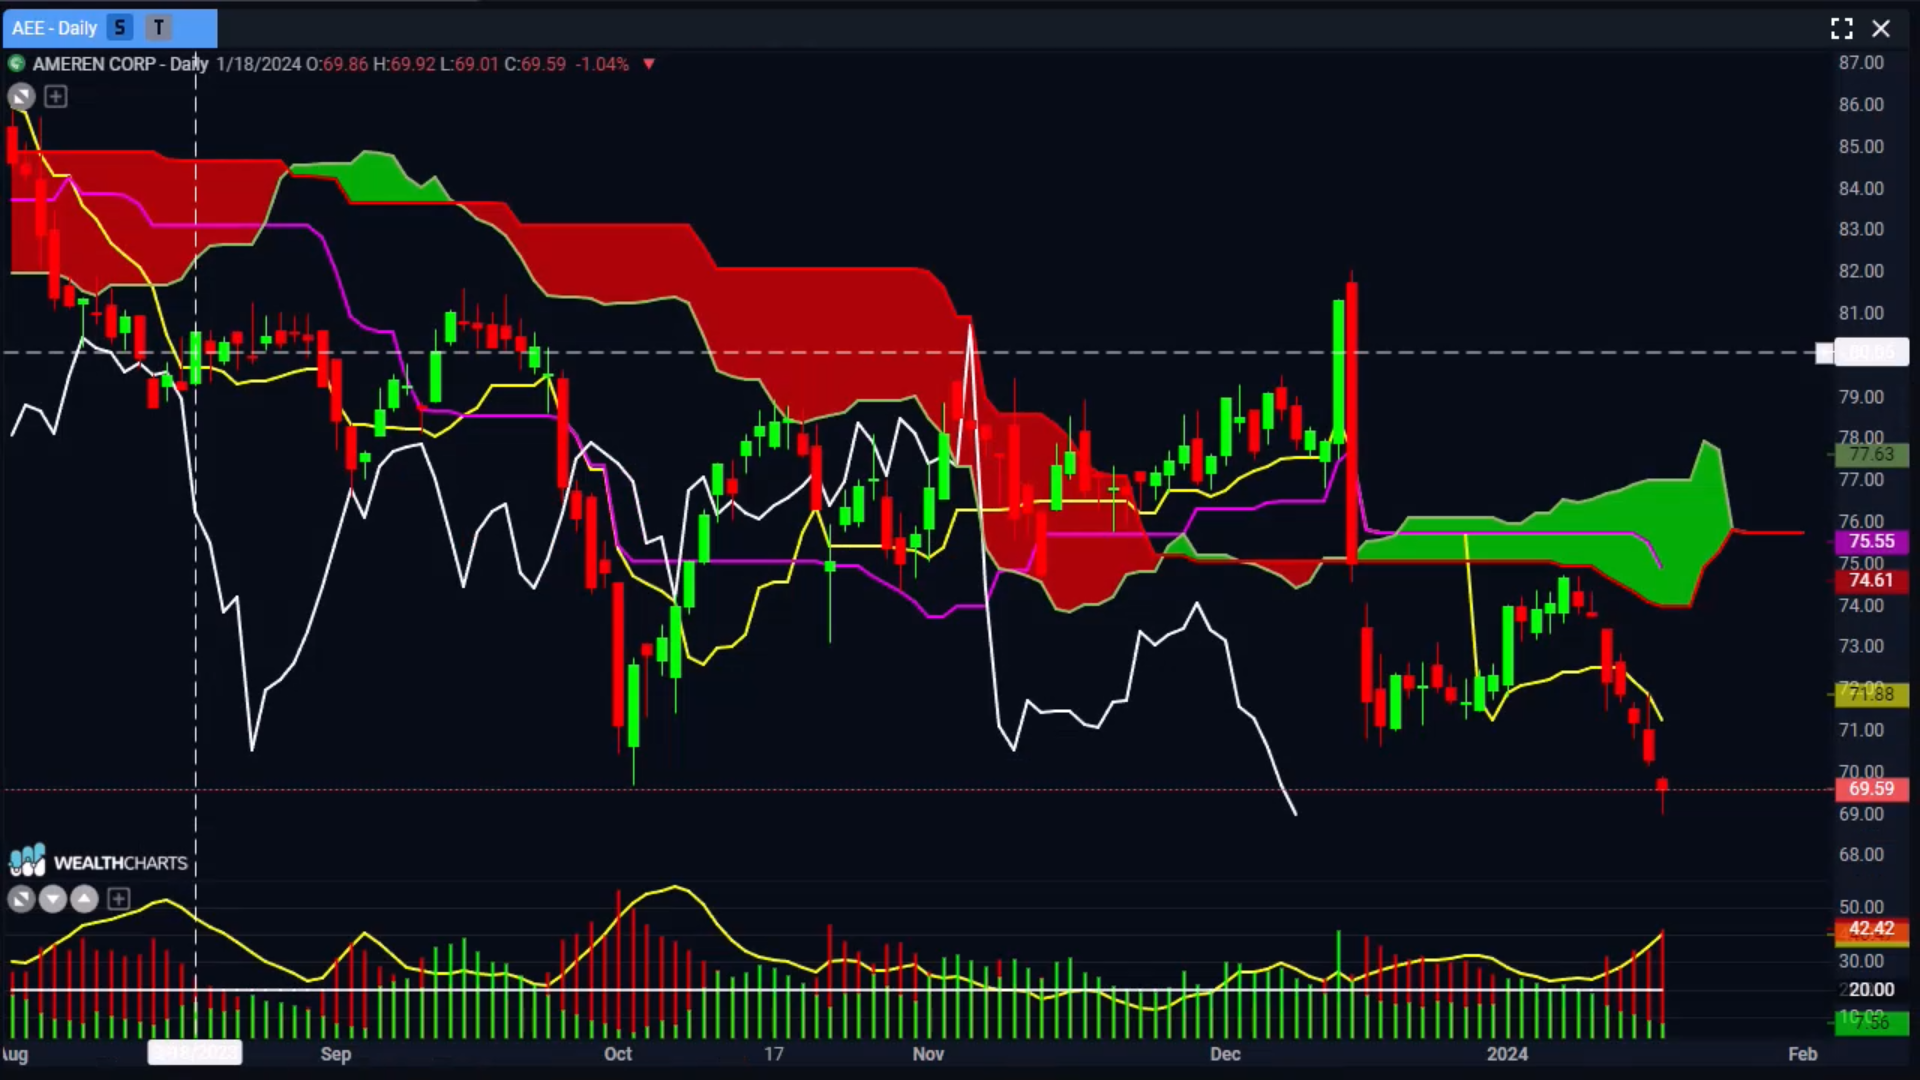The height and width of the screenshot is (1080, 1920).
Task: Select the AEE - Daily chart tab
Action: pyautogui.click(x=109, y=28)
